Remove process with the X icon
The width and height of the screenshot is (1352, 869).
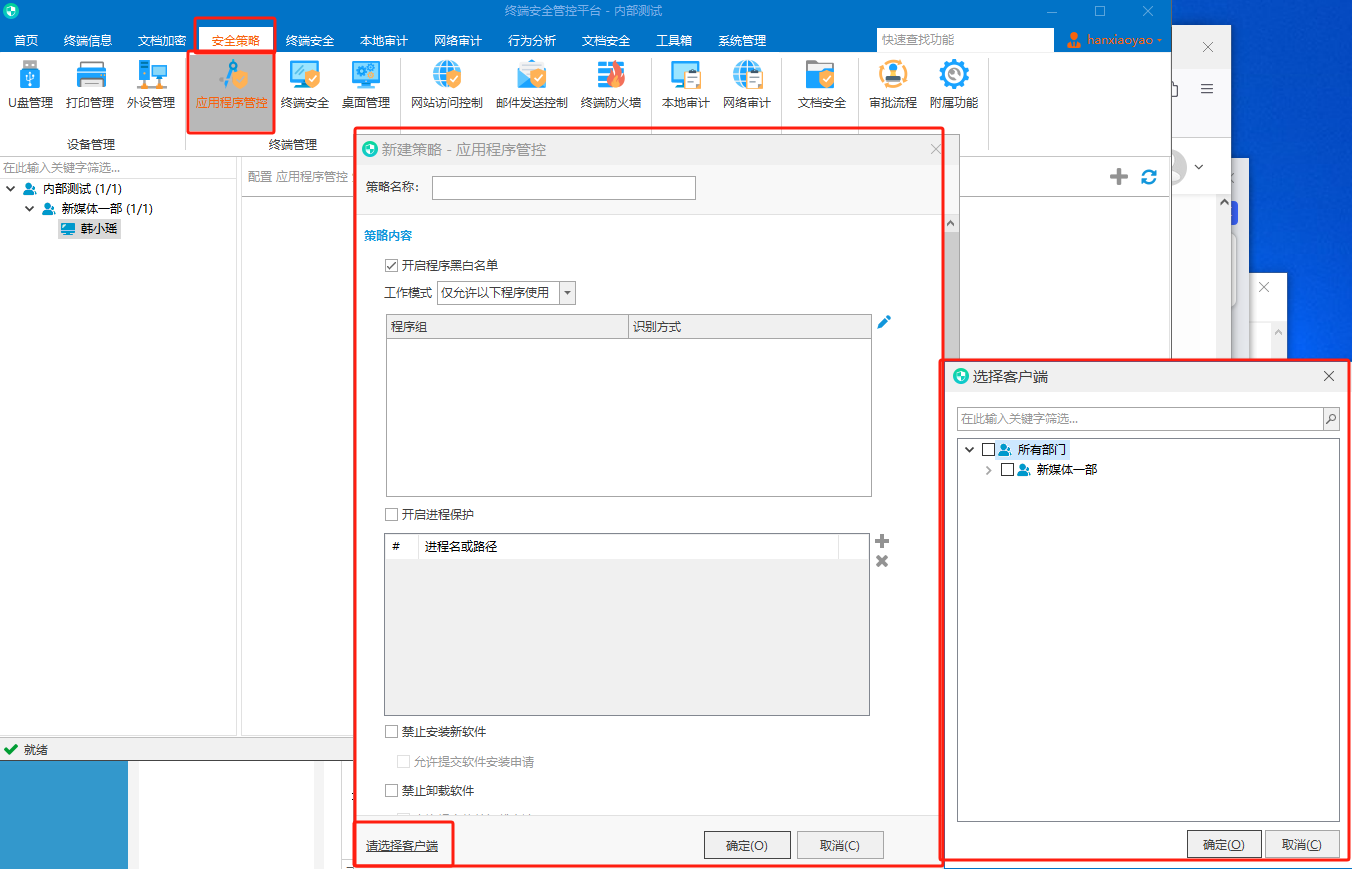882,561
